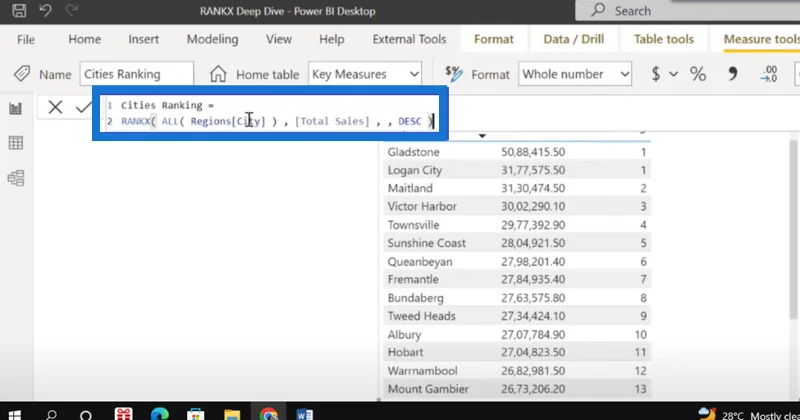Open the File menu
Image resolution: width=800 pixels, height=420 pixels.
26,39
